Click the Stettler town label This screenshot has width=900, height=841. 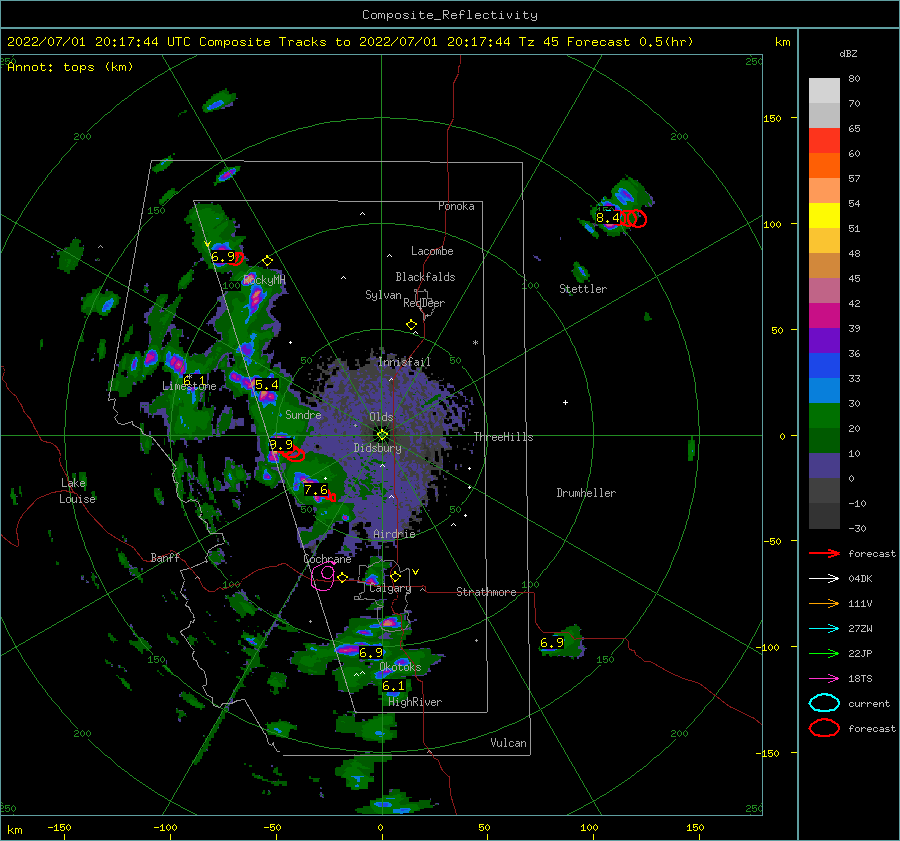pyautogui.click(x=583, y=289)
